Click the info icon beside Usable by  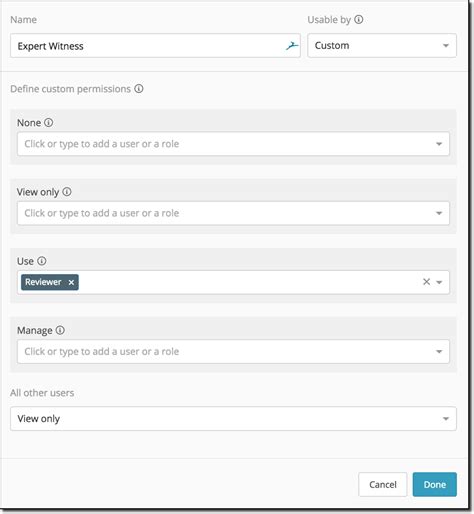pos(359,20)
